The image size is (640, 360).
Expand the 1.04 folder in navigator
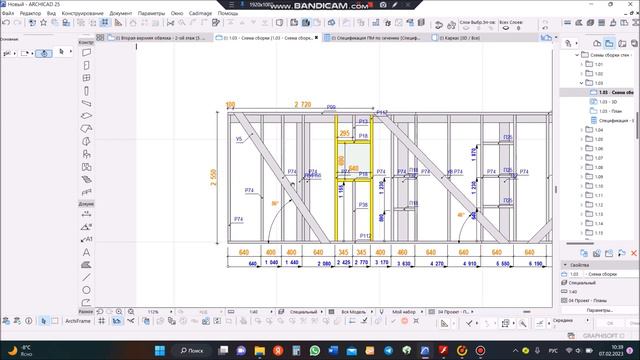click(582, 130)
